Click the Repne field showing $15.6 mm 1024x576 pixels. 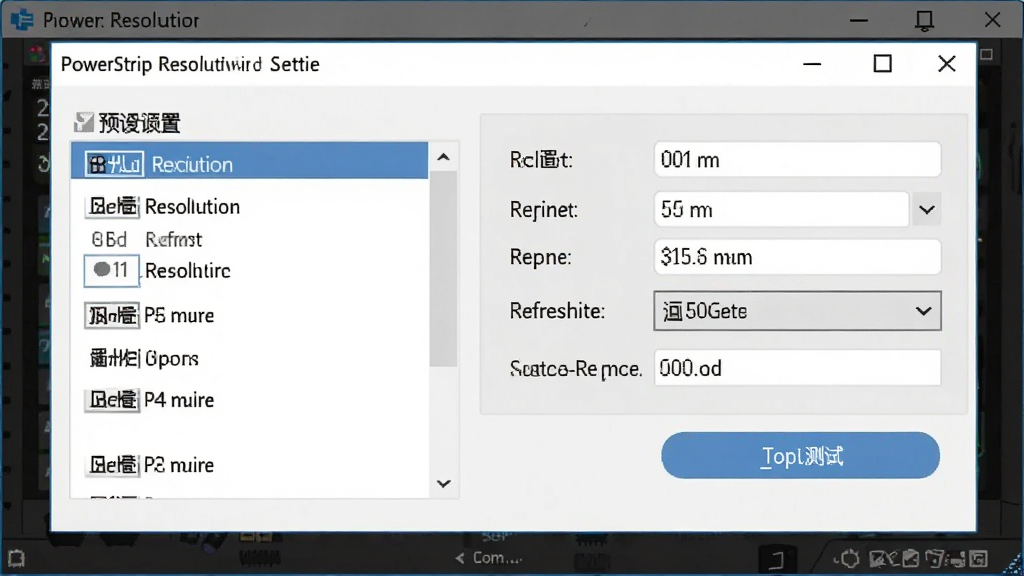(797, 257)
